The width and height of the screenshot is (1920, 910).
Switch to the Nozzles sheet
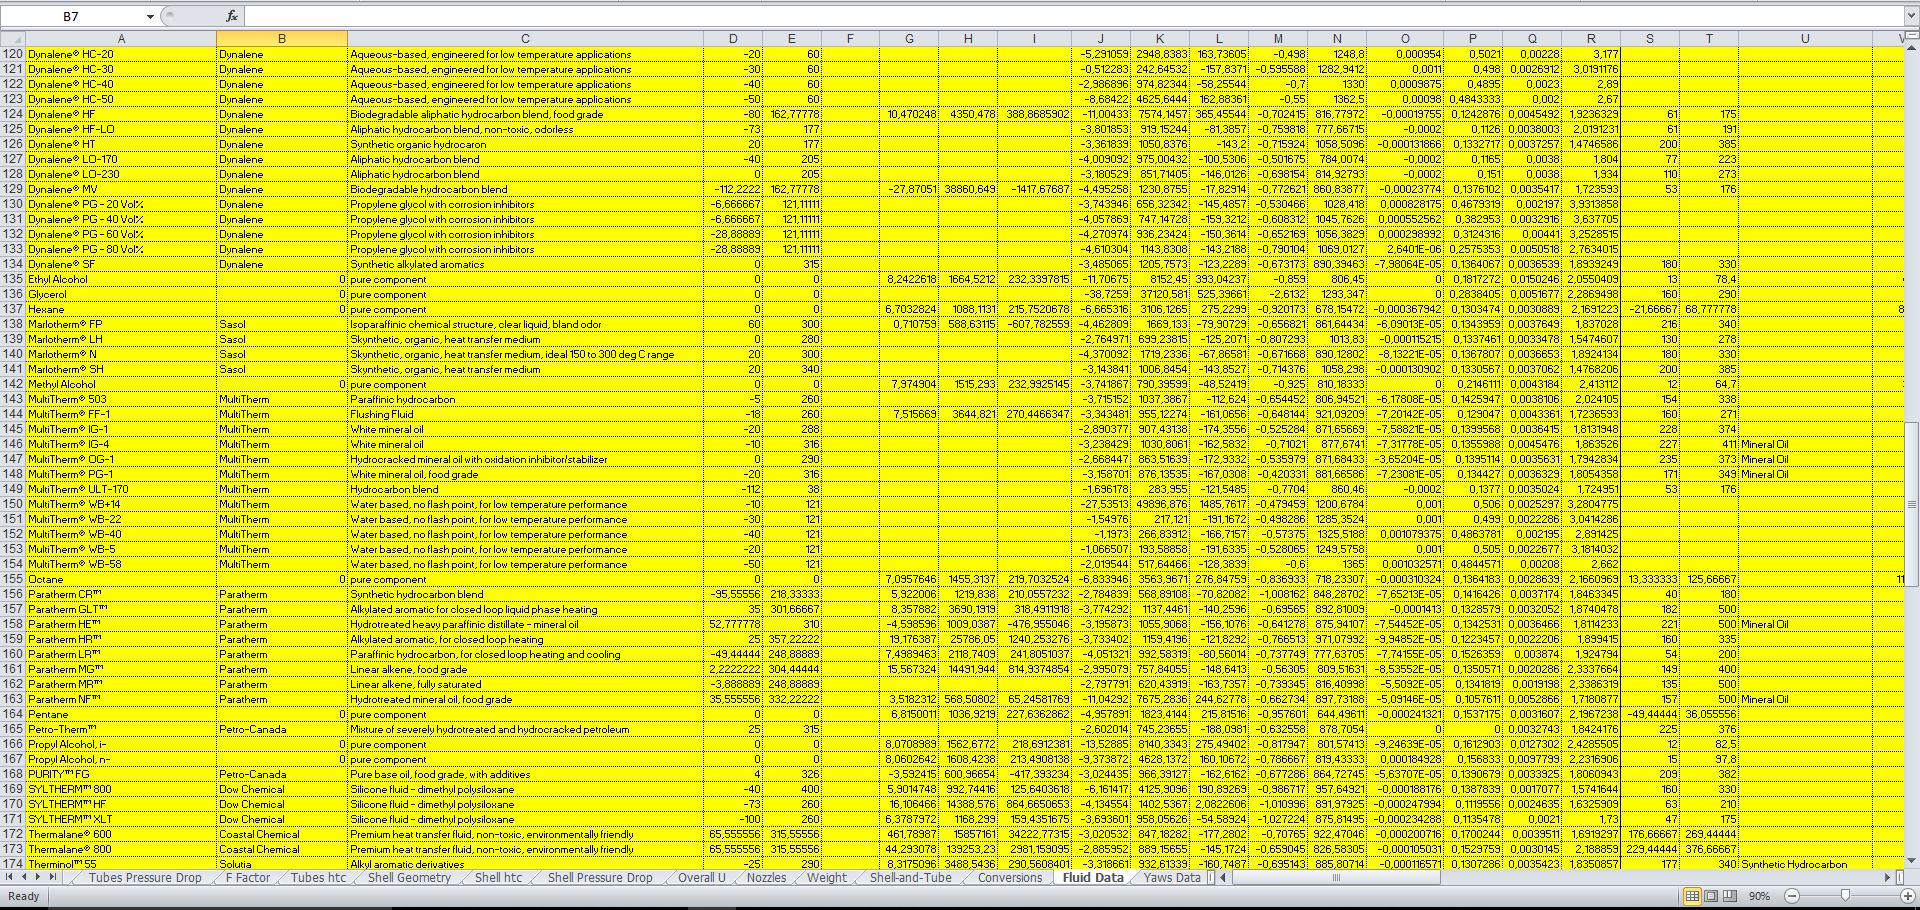point(767,878)
